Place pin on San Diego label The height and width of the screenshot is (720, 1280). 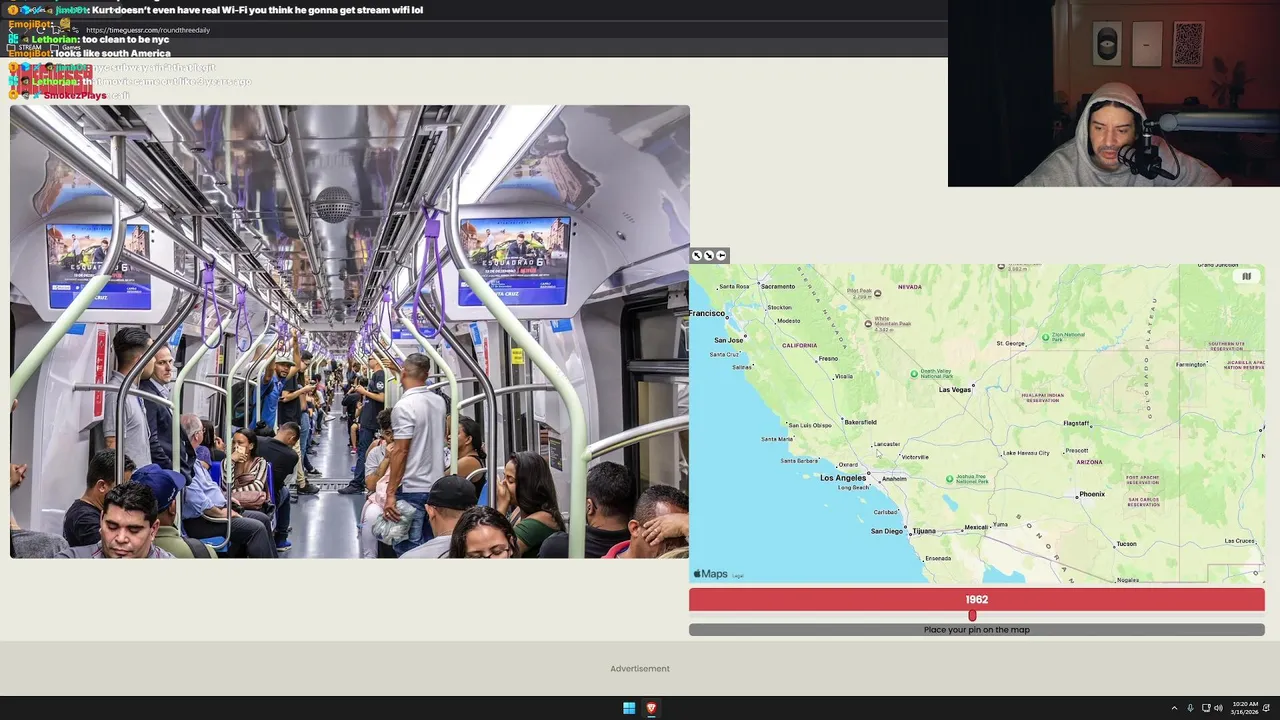[x=887, y=531]
